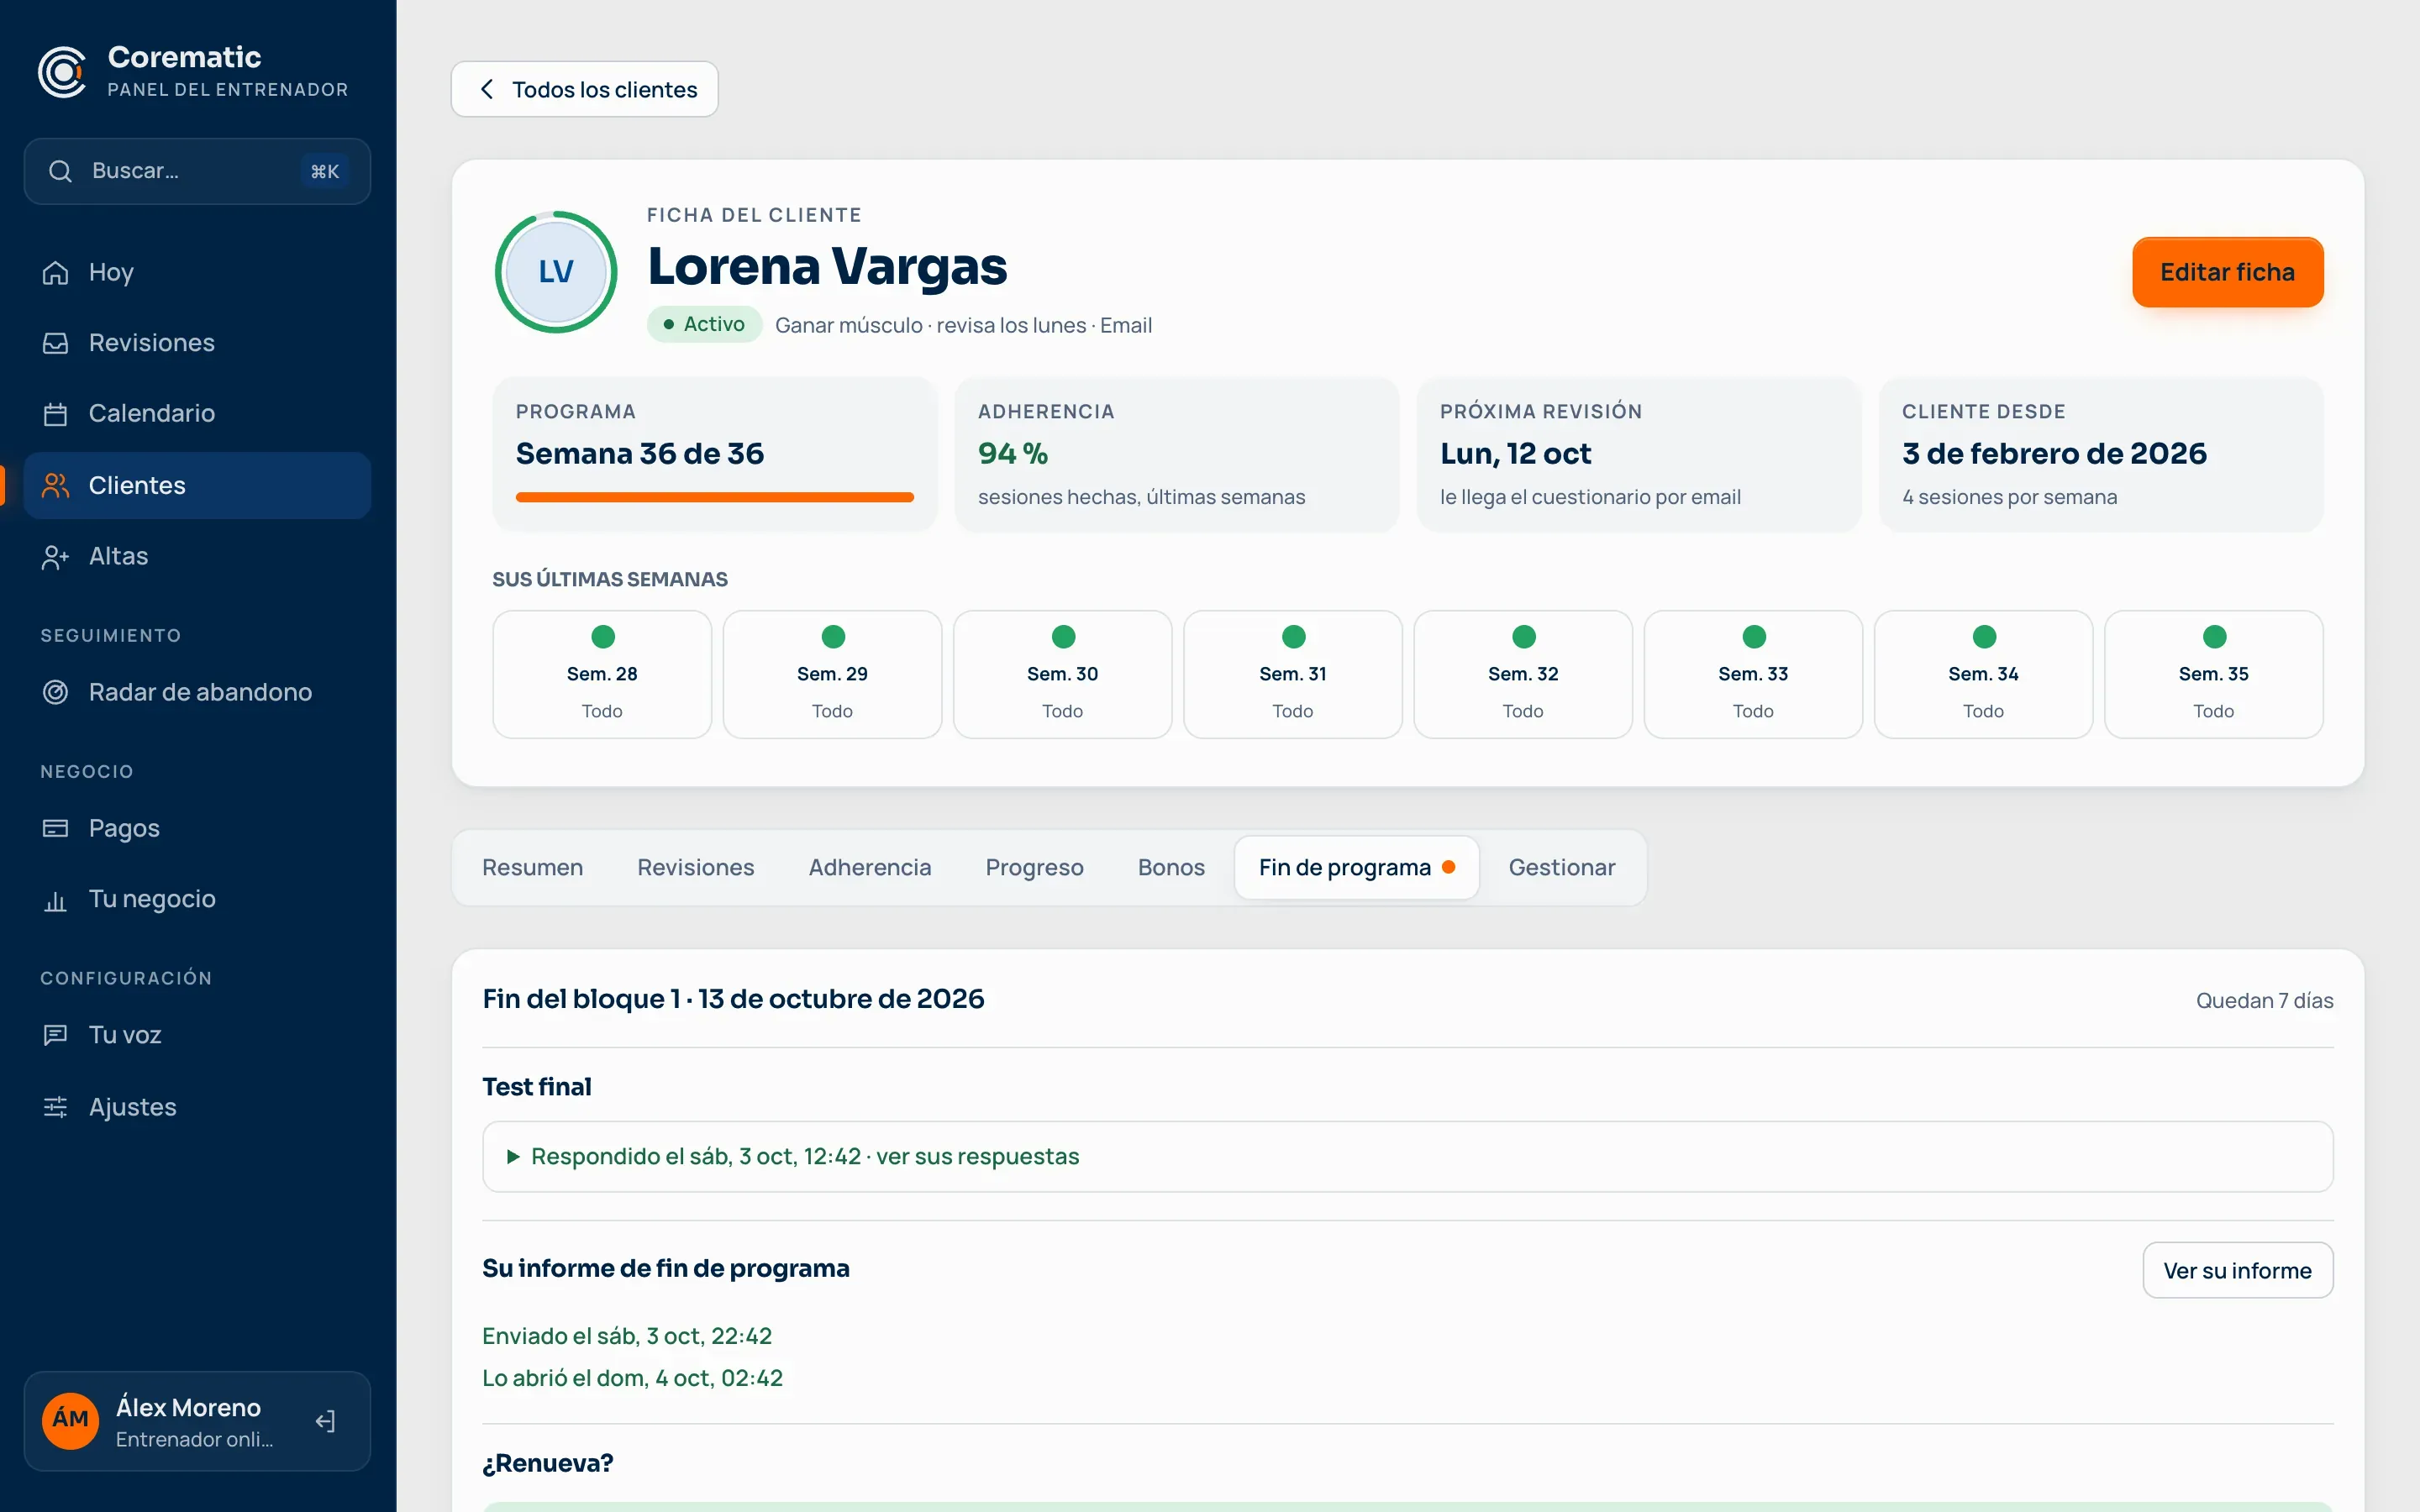The height and width of the screenshot is (1512, 2420).
Task: Click the Sem. 33 green status dot
Action: [x=1753, y=637]
